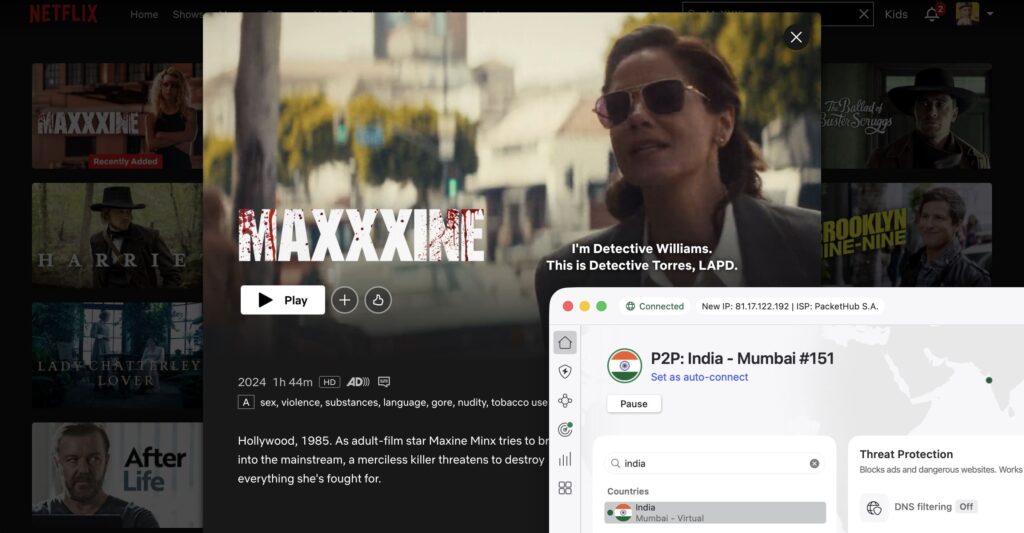Open the NordVPN Home sidebar icon
The width and height of the screenshot is (1024, 533).
[565, 342]
